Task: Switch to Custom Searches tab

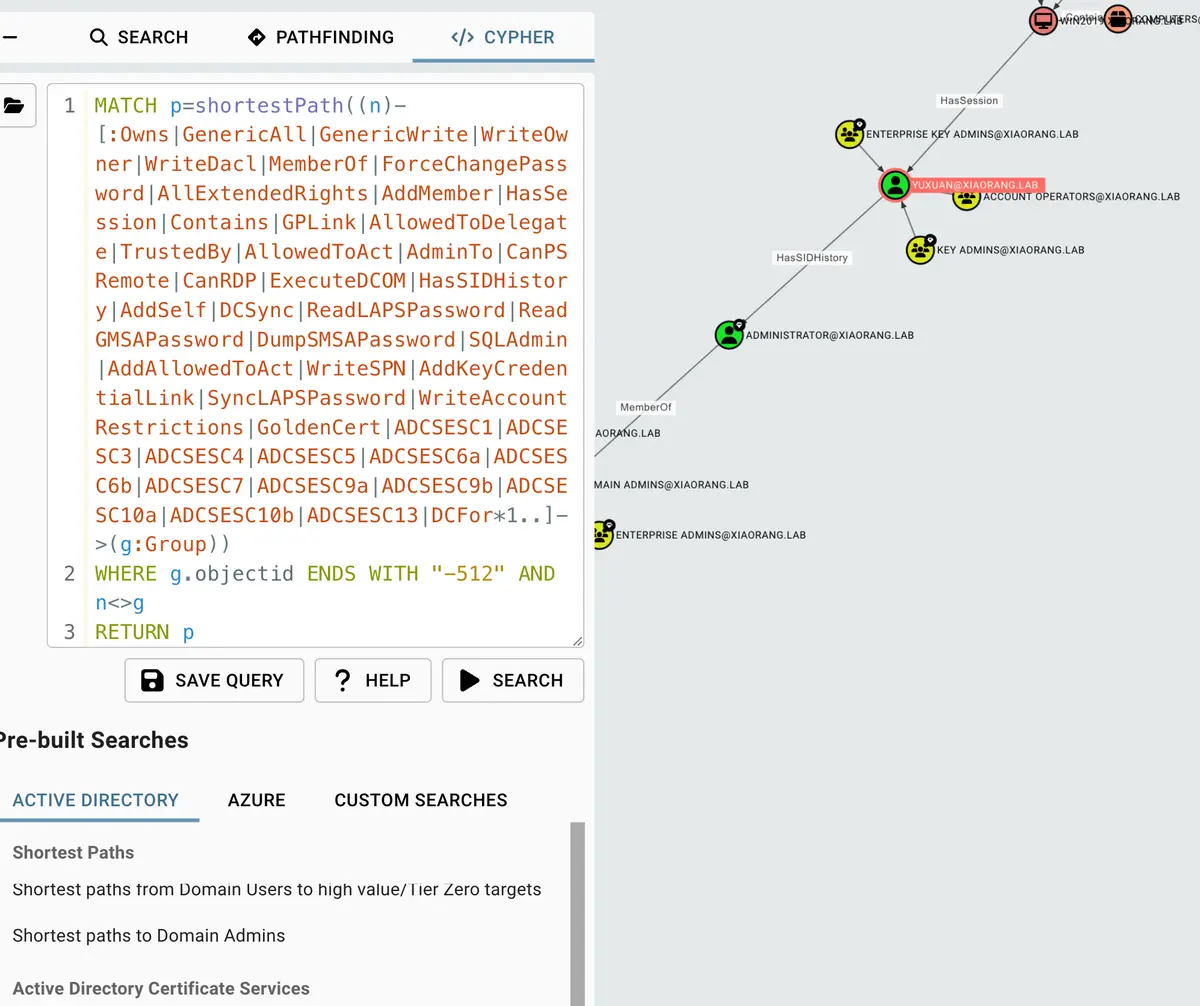Action: (421, 800)
